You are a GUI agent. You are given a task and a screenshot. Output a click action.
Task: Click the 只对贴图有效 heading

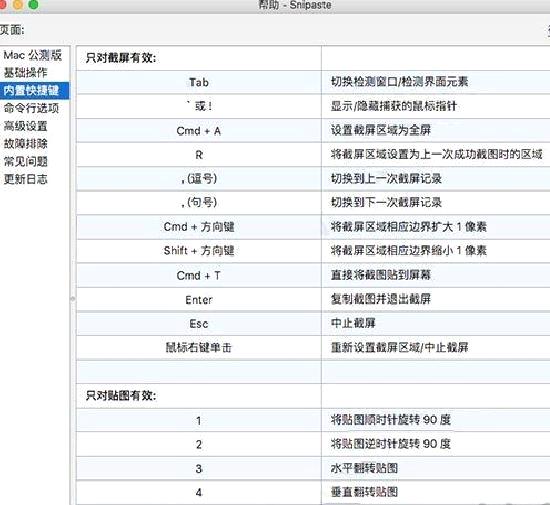coord(121,396)
